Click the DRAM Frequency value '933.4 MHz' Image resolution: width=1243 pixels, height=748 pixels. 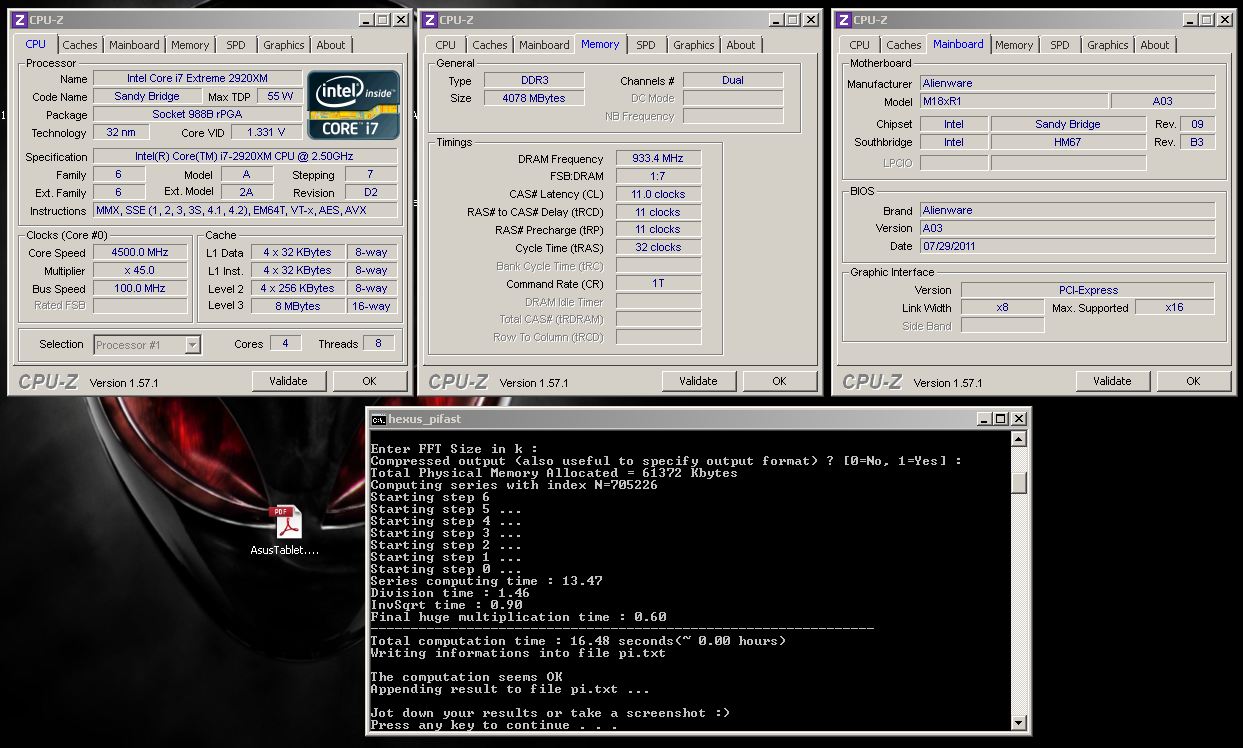pos(658,159)
